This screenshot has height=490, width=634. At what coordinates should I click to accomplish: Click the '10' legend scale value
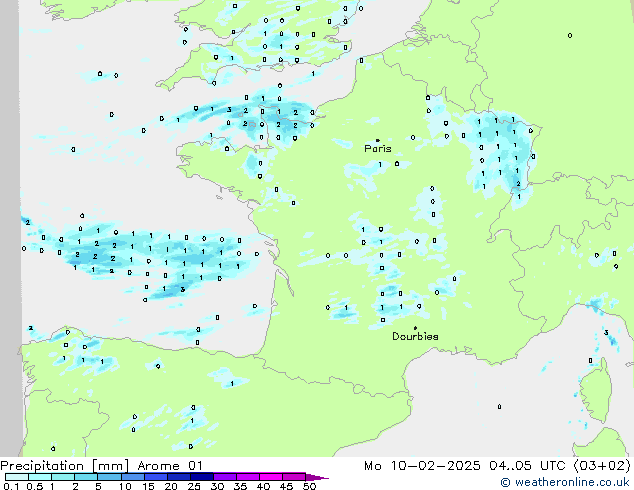coord(125,486)
